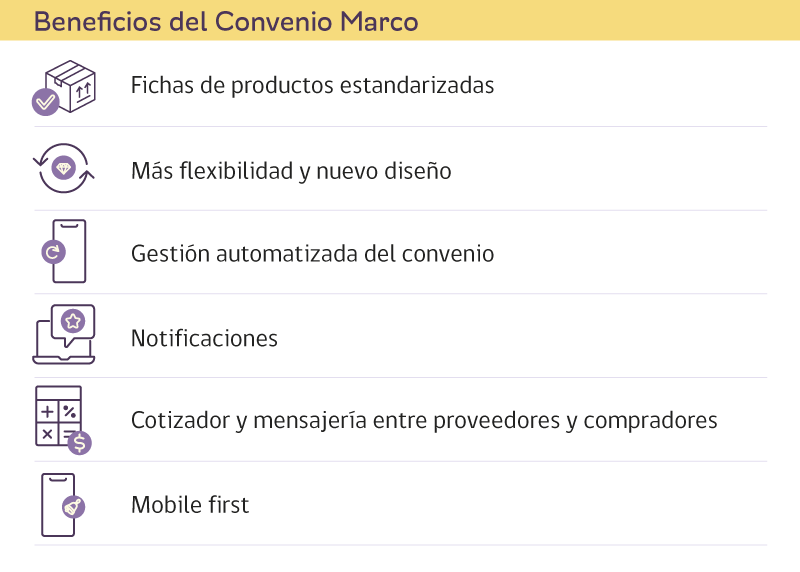Click the Notificaciones item

click(x=204, y=338)
